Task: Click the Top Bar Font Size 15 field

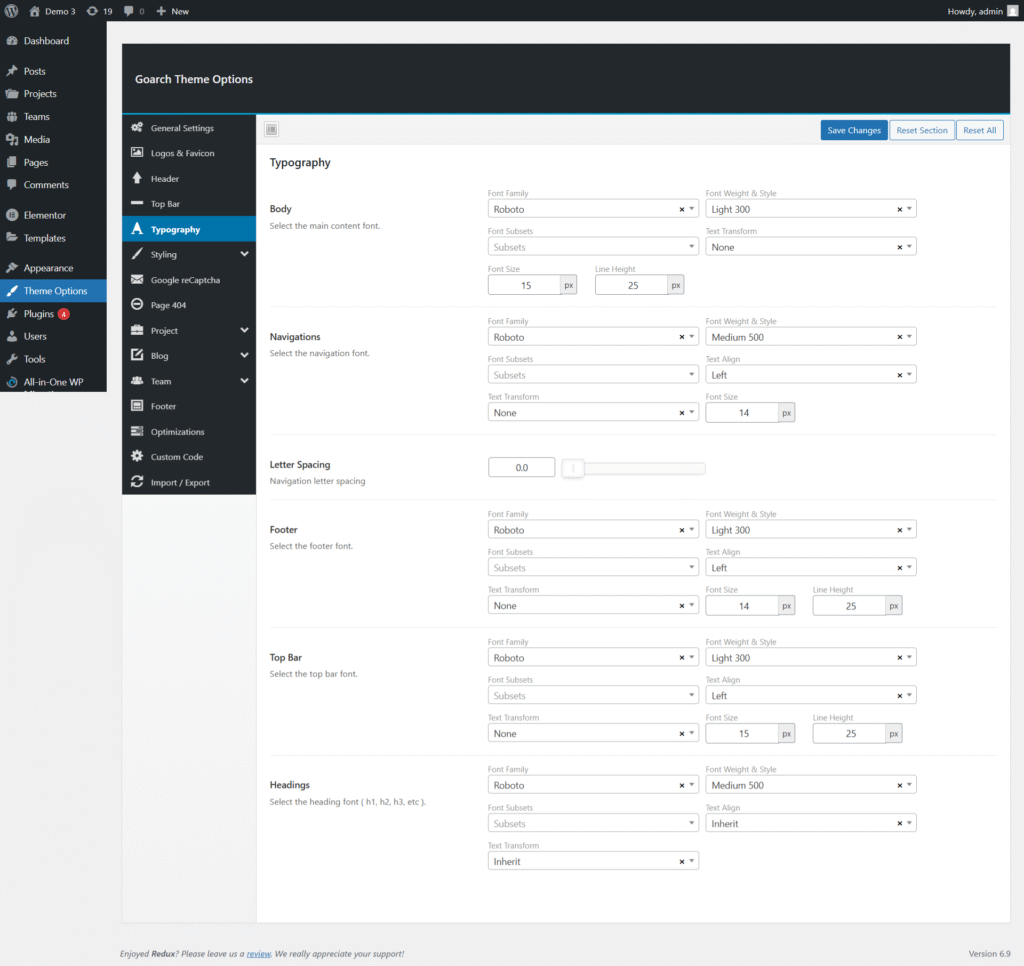Action: [743, 733]
